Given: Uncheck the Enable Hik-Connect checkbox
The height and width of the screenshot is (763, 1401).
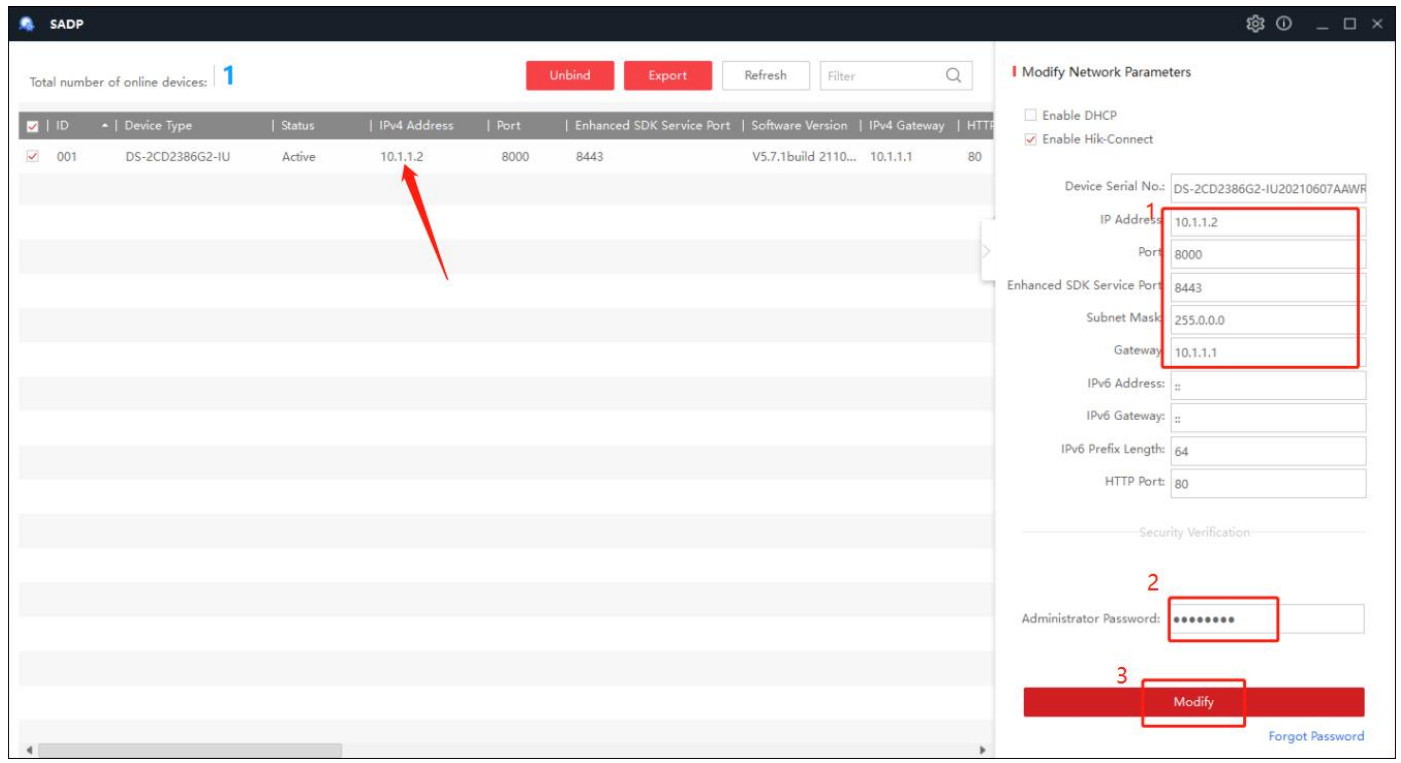Looking at the screenshot, I should pyautogui.click(x=1030, y=139).
